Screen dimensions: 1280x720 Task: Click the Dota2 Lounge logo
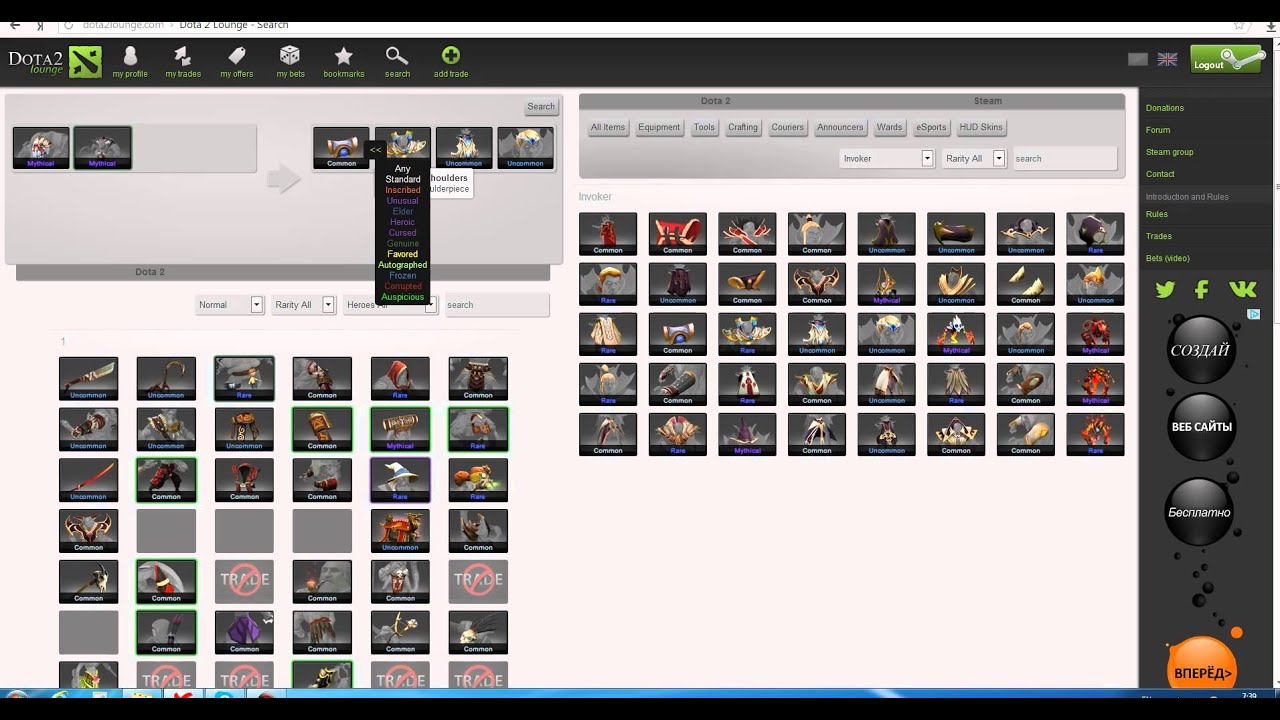click(55, 62)
